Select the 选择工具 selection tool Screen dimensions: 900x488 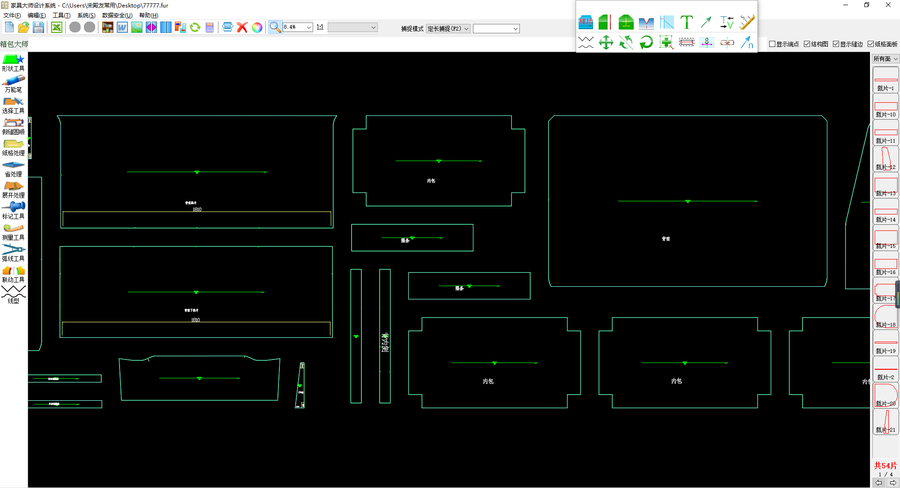pos(13,106)
